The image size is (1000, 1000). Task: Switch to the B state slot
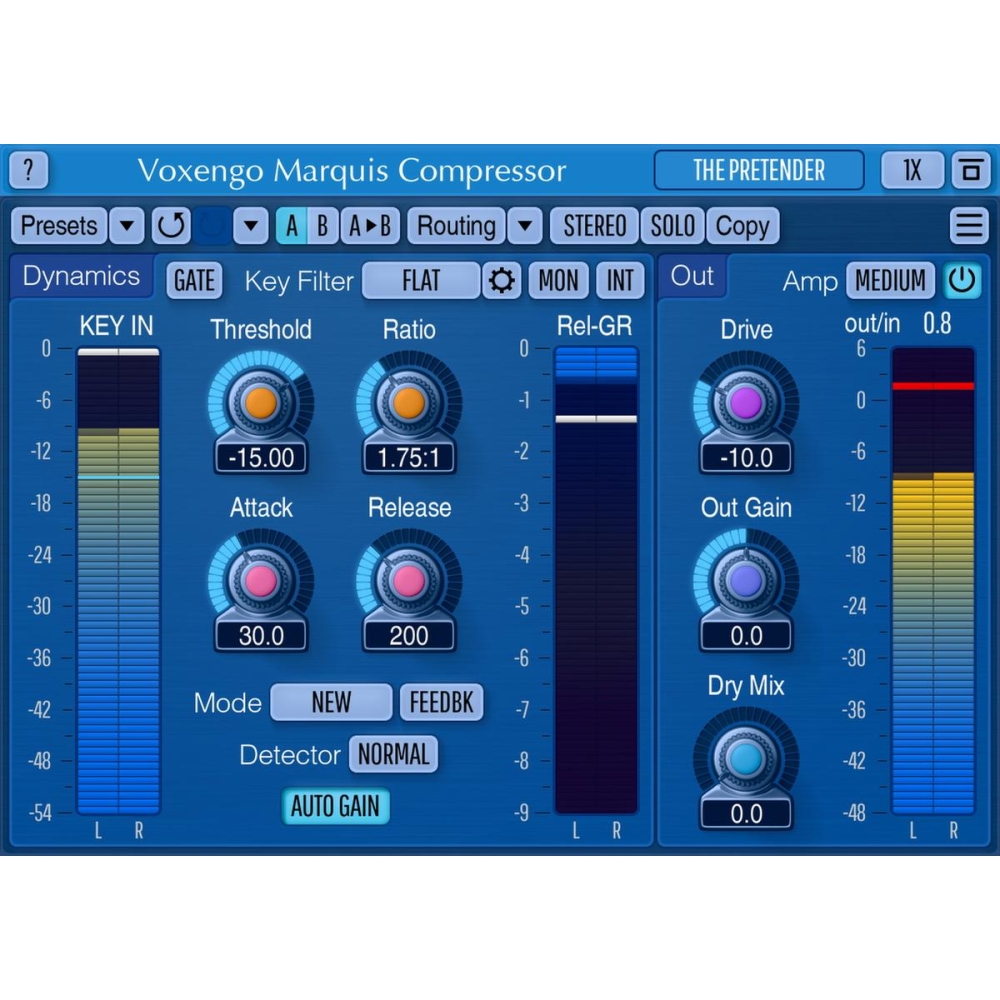323,226
